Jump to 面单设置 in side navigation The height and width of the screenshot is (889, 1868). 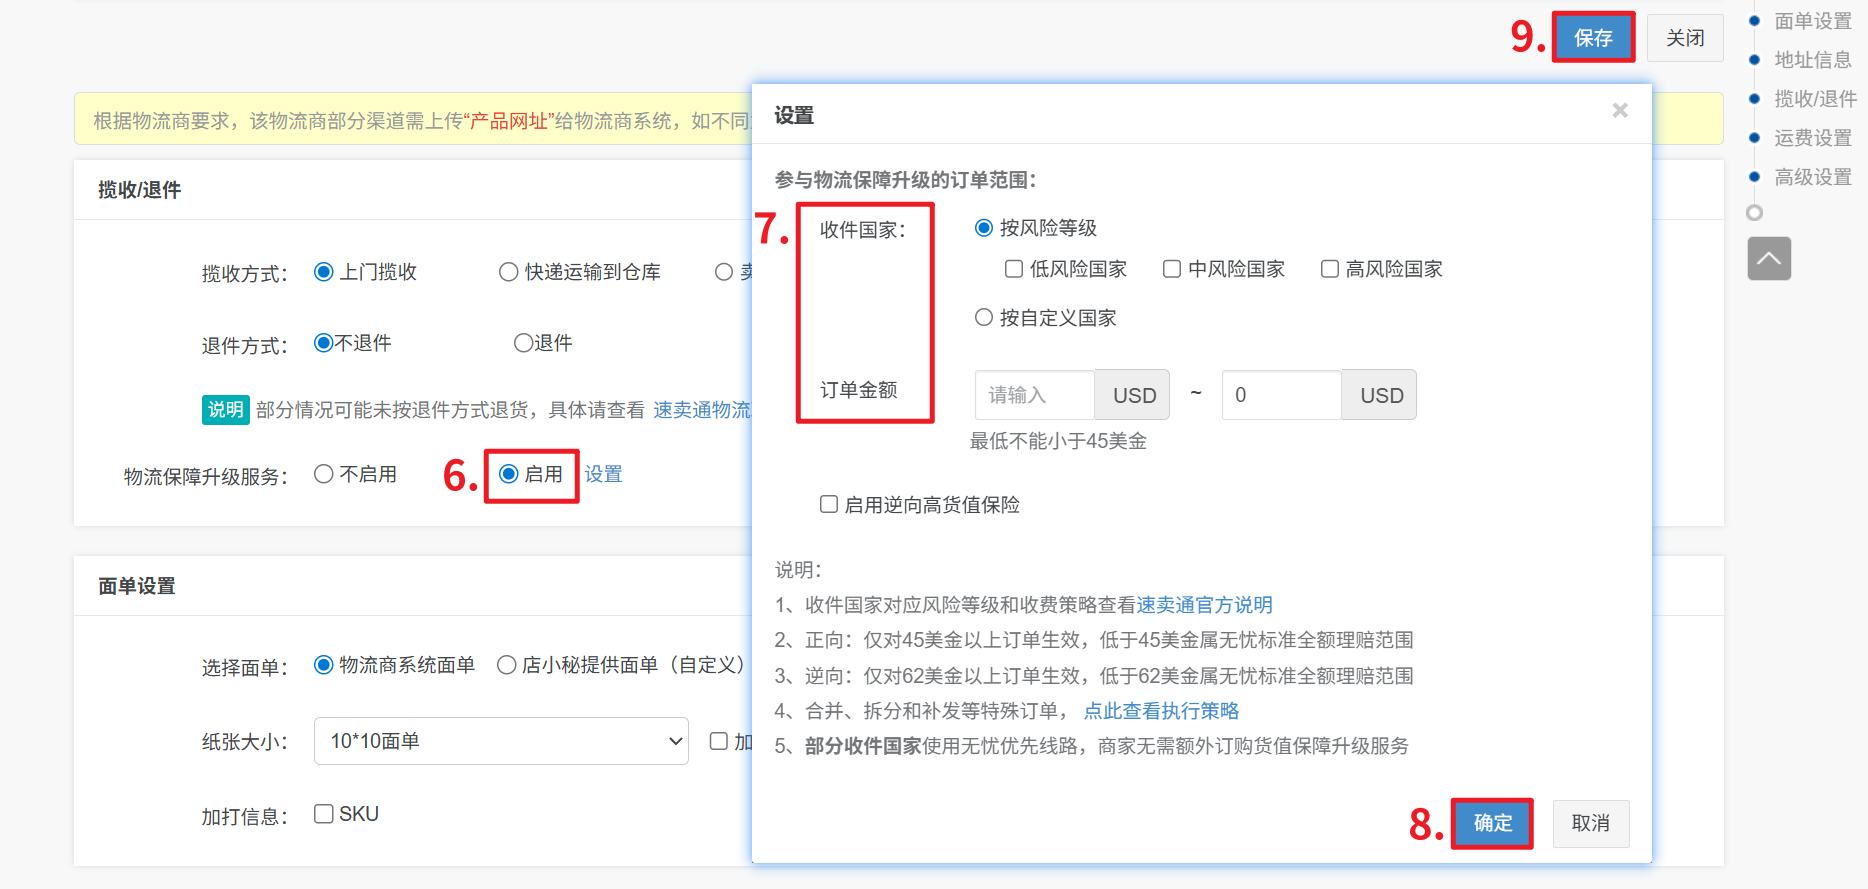pyautogui.click(x=1812, y=21)
